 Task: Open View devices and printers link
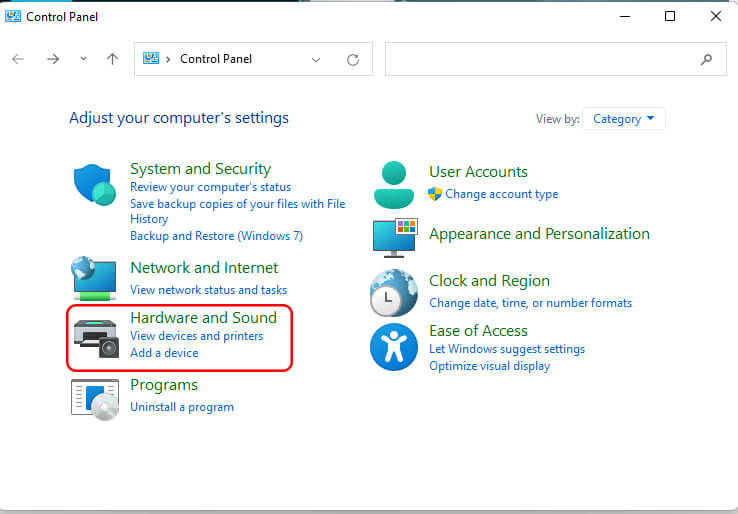pos(196,336)
